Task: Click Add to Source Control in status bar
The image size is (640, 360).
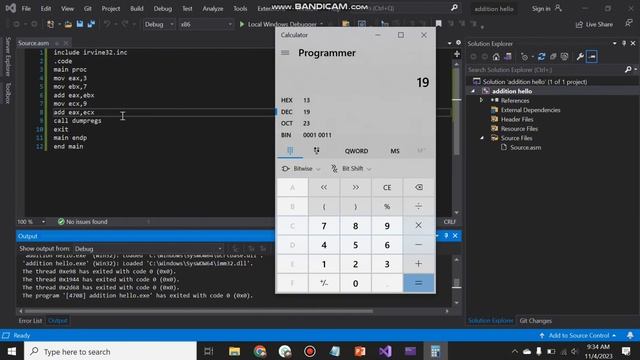Action: pos(578,336)
